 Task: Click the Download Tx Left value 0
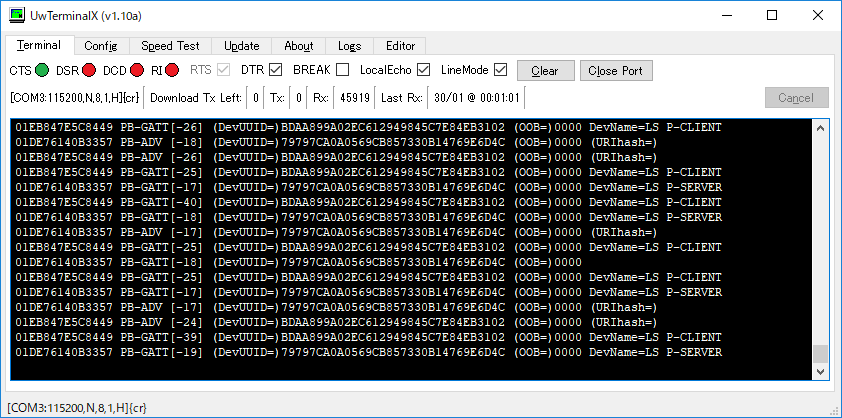tap(256, 98)
